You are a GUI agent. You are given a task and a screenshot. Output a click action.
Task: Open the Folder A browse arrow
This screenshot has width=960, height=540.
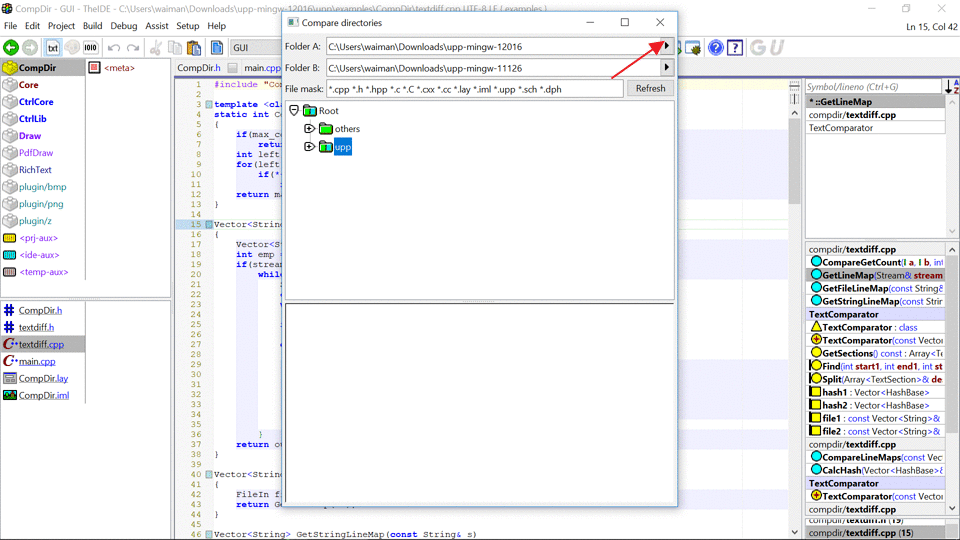[x=667, y=46]
